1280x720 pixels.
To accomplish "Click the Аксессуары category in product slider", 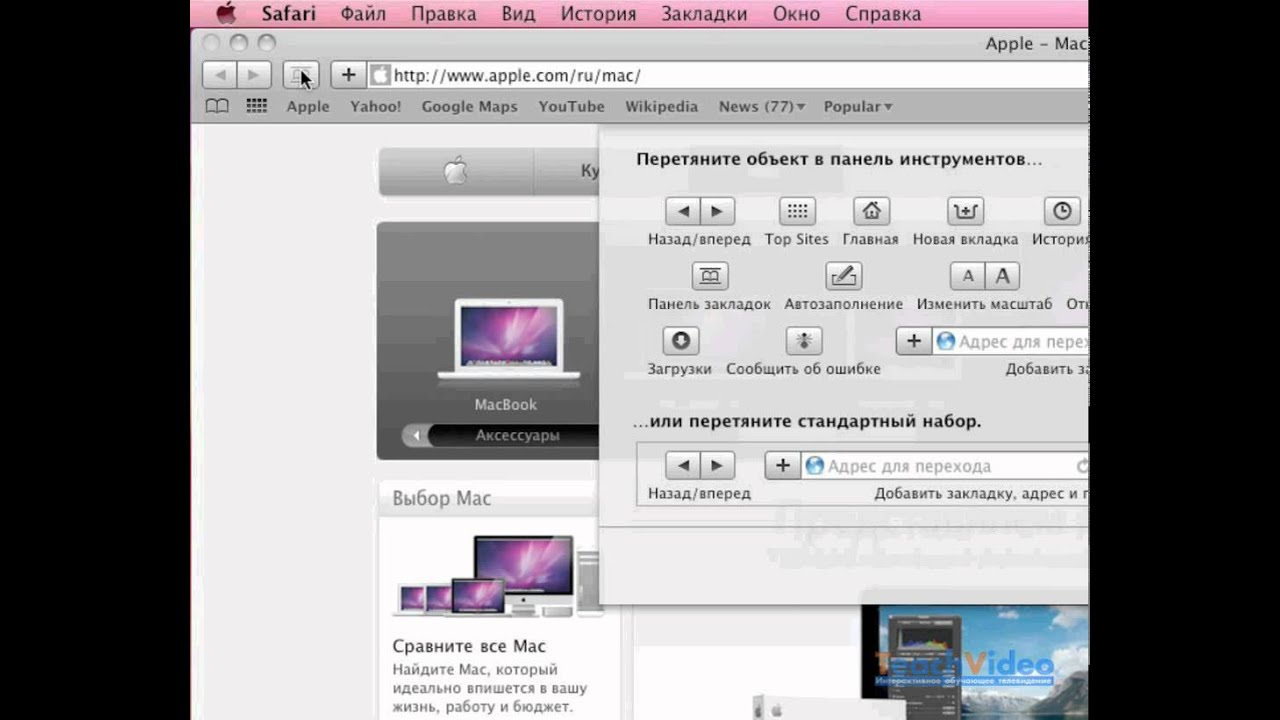I will (x=517, y=435).
